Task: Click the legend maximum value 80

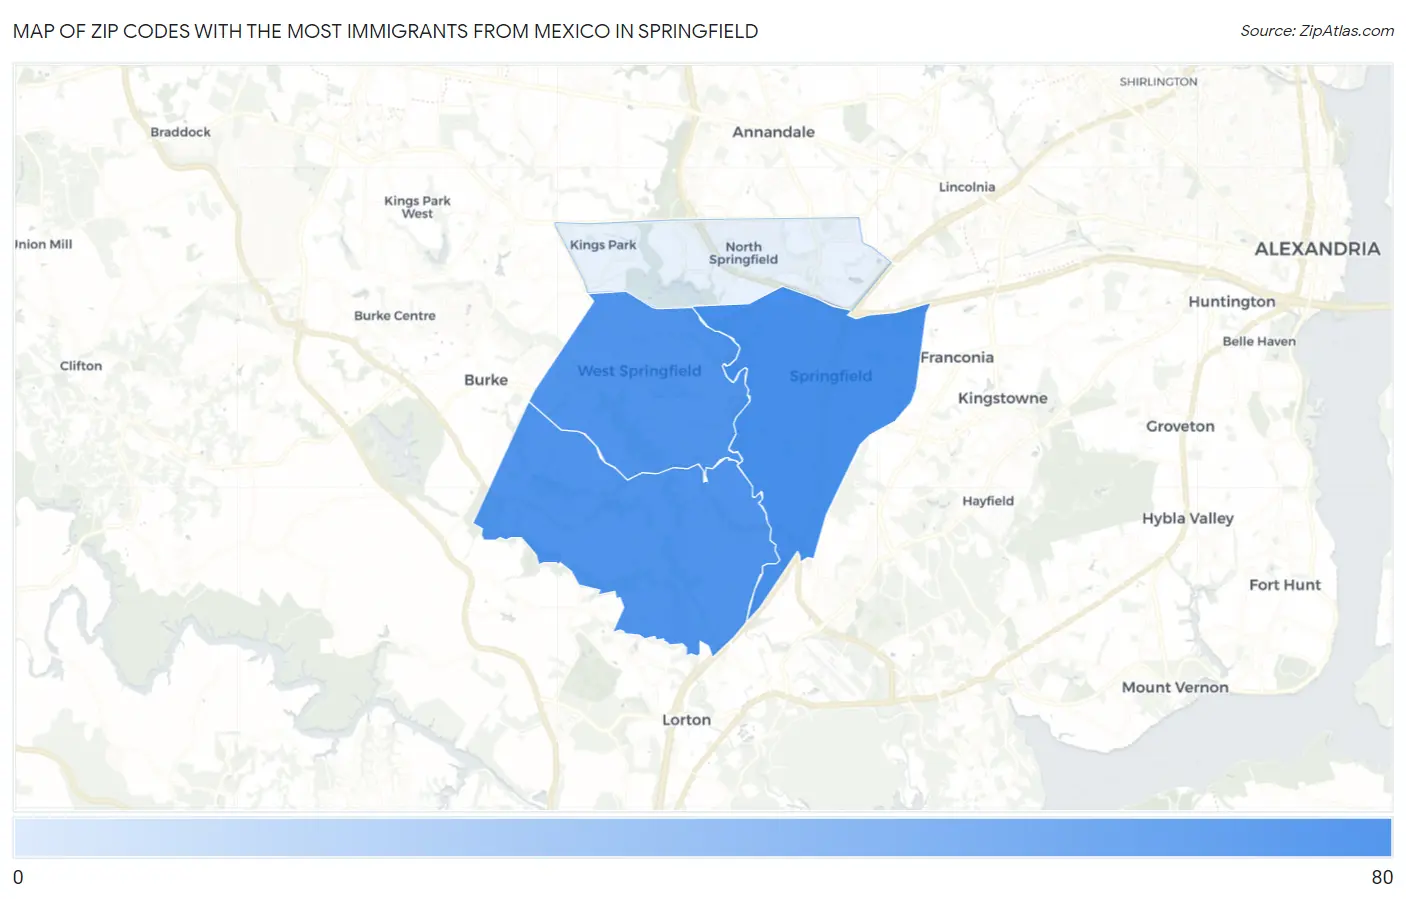Action: pos(1382,877)
